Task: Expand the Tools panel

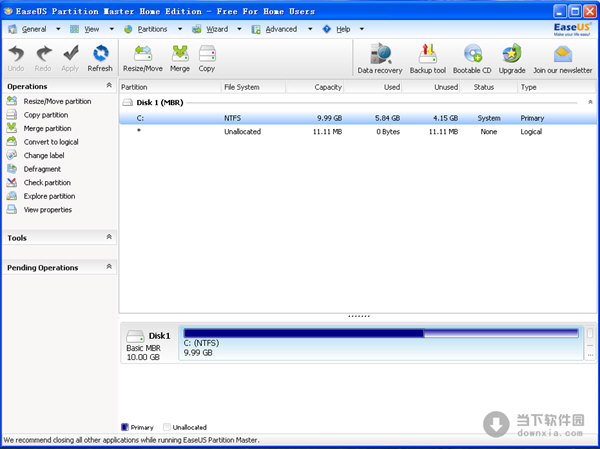Action: (x=109, y=237)
